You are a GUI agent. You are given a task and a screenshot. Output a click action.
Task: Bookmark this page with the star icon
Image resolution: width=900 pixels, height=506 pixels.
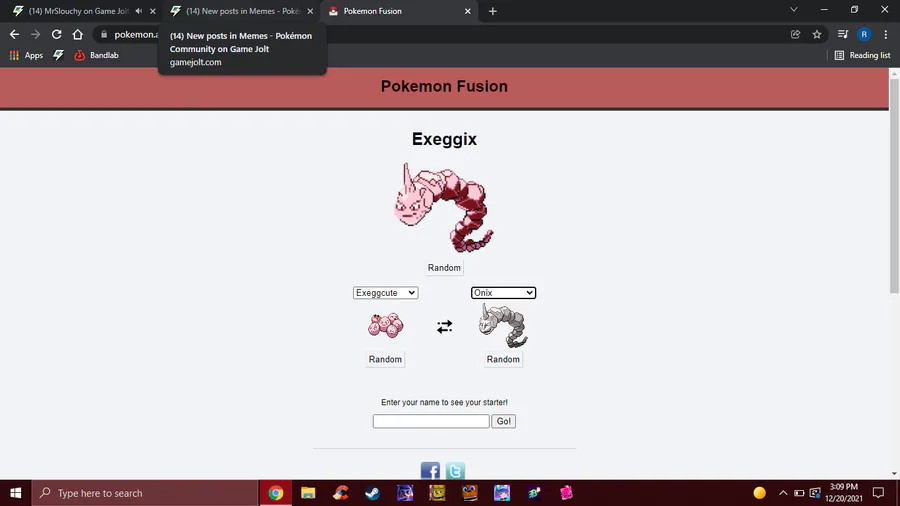tap(817, 34)
